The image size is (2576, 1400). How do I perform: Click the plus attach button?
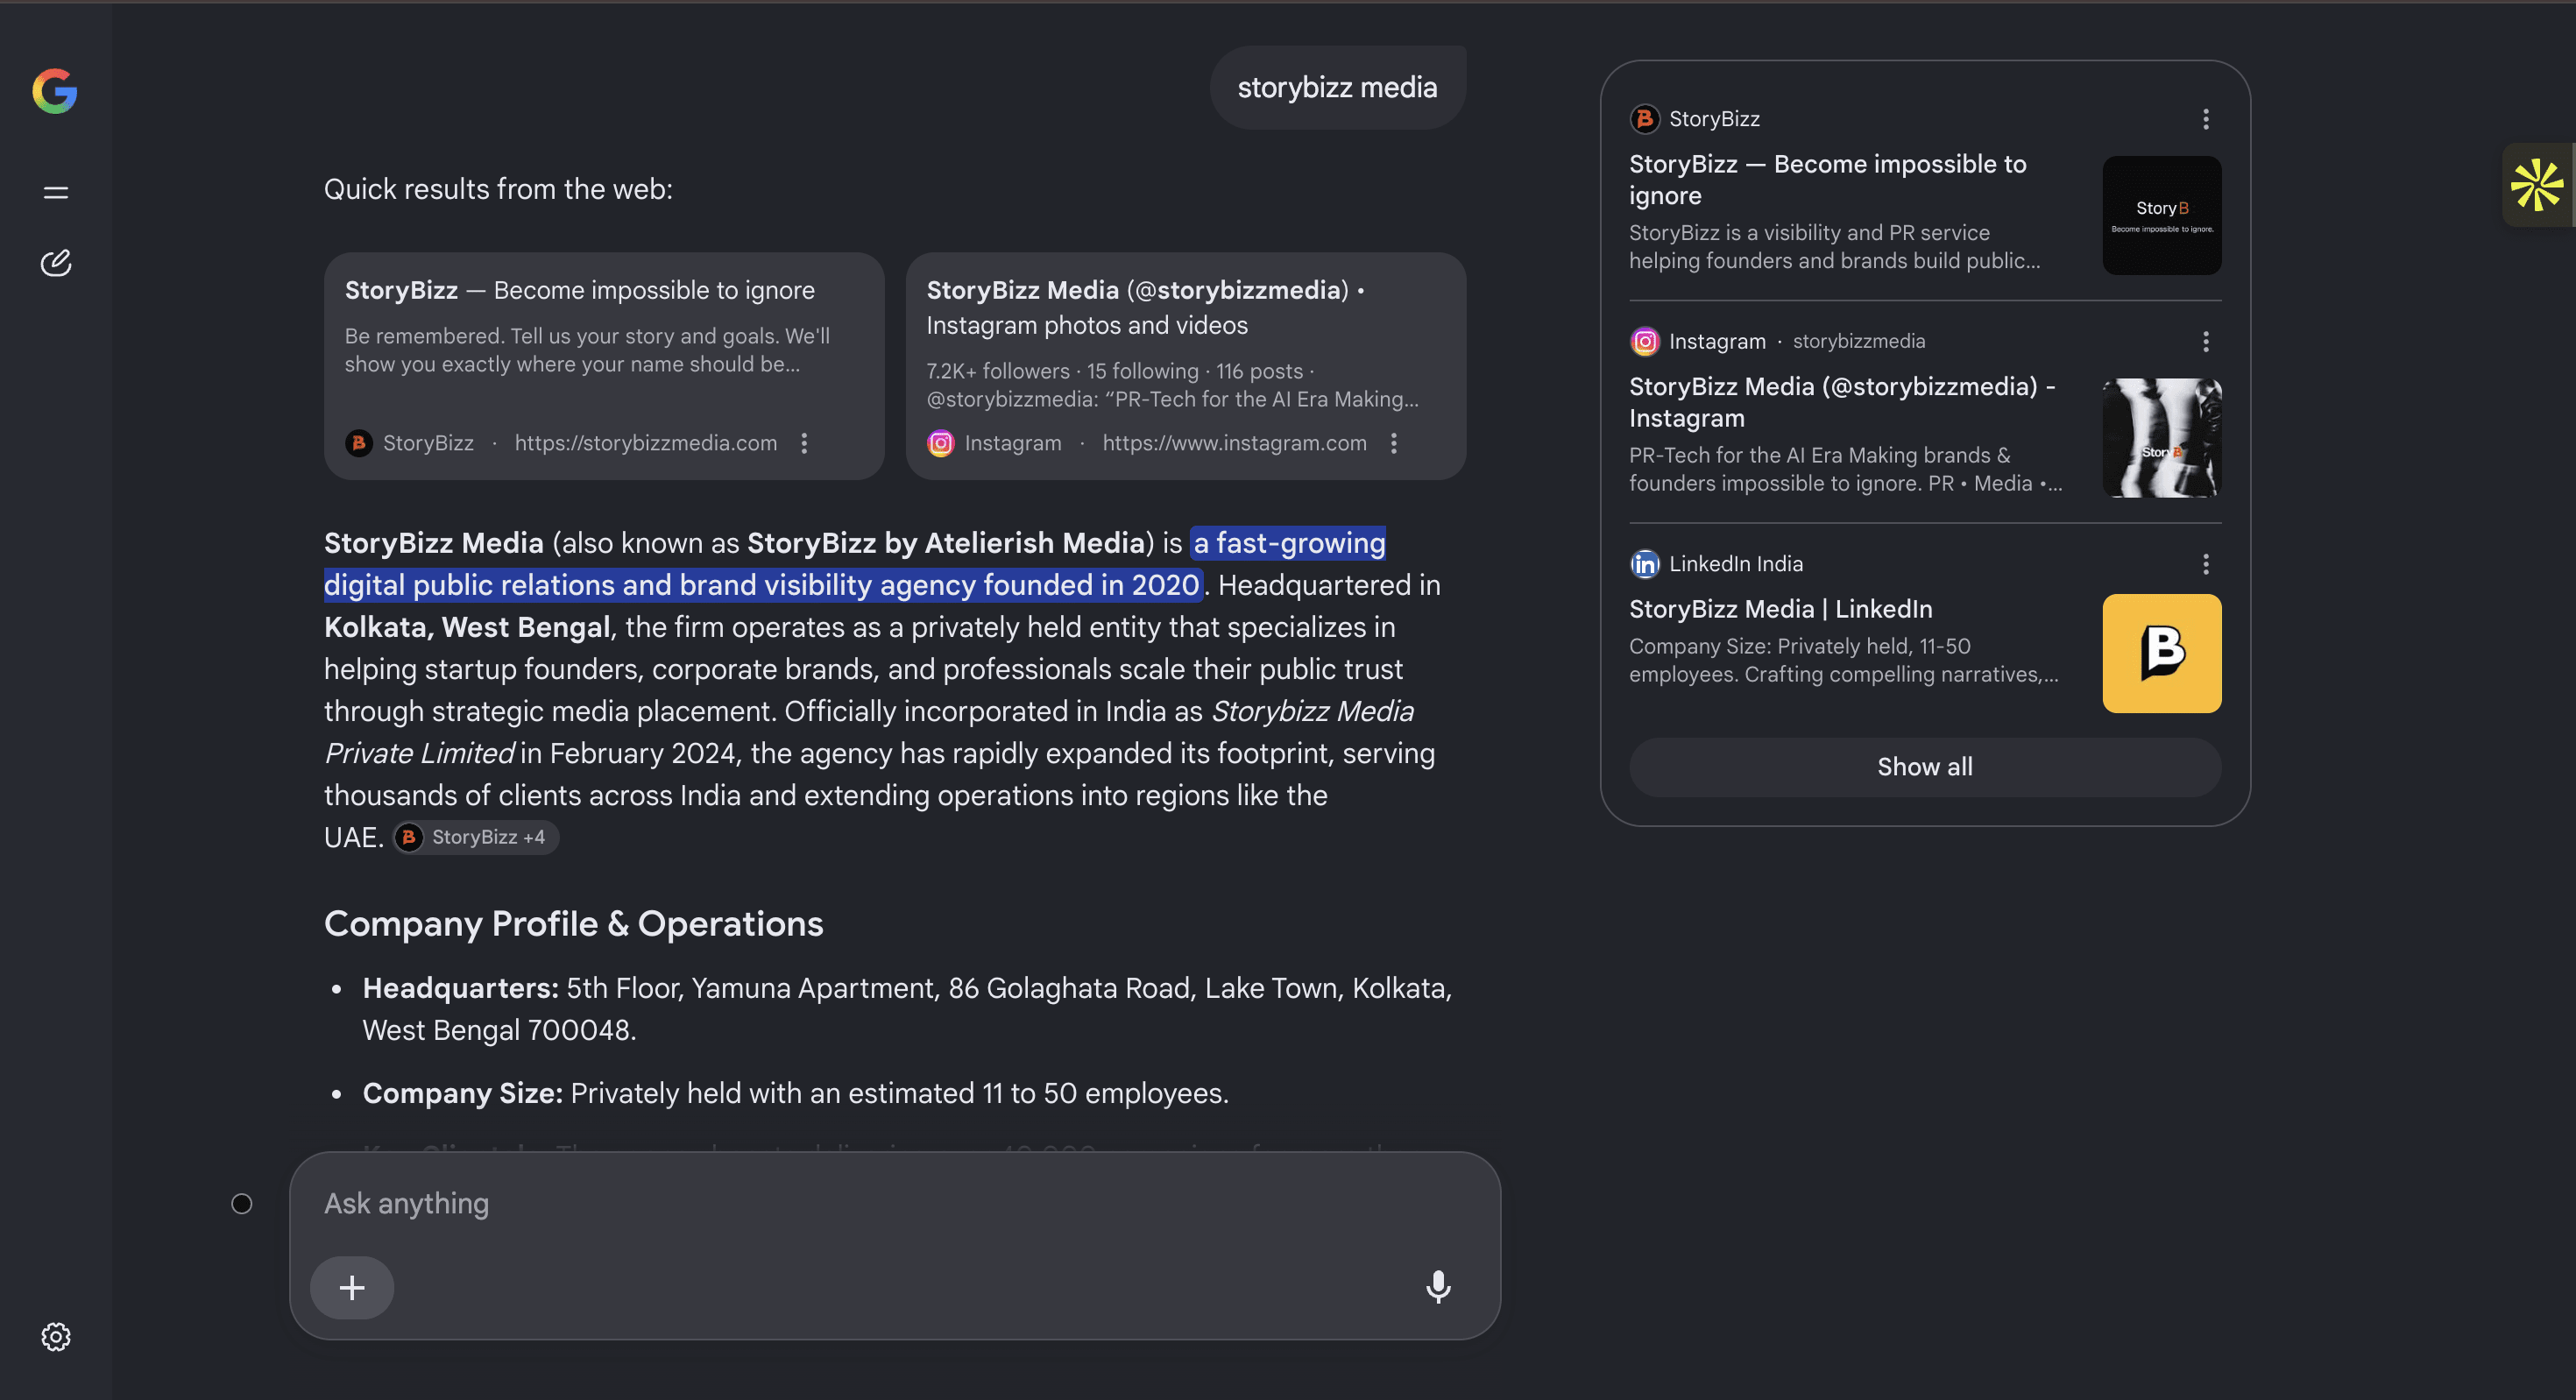pyautogui.click(x=352, y=1287)
